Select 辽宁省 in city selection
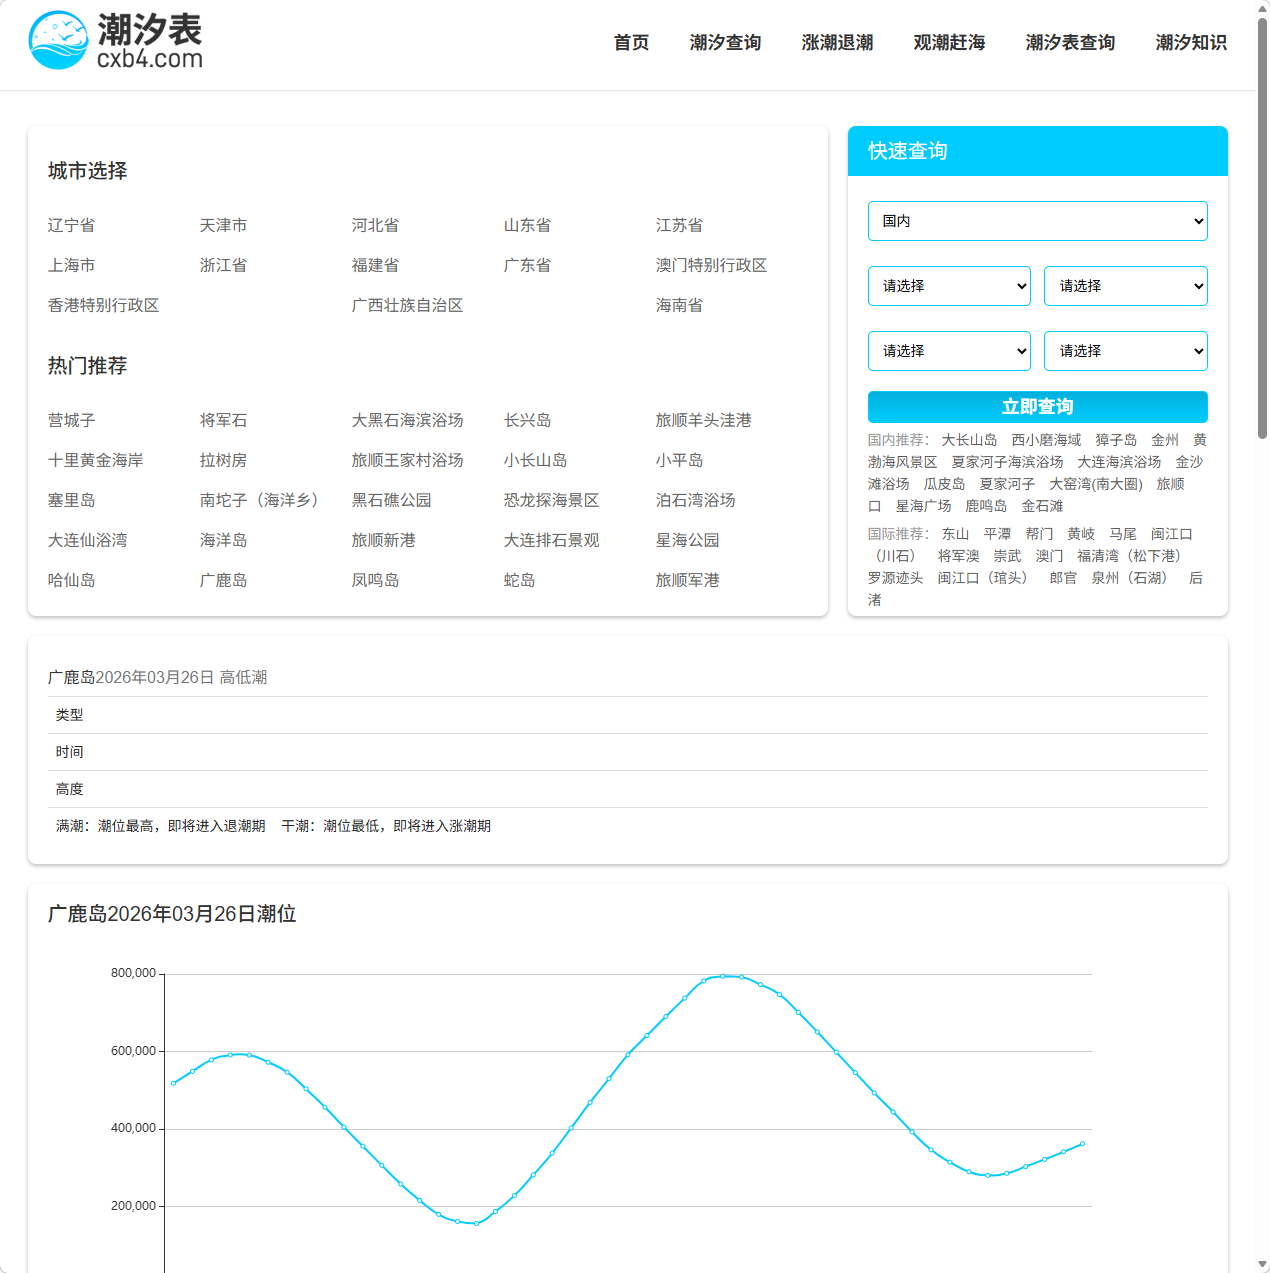The image size is (1270, 1273). tap(70, 225)
